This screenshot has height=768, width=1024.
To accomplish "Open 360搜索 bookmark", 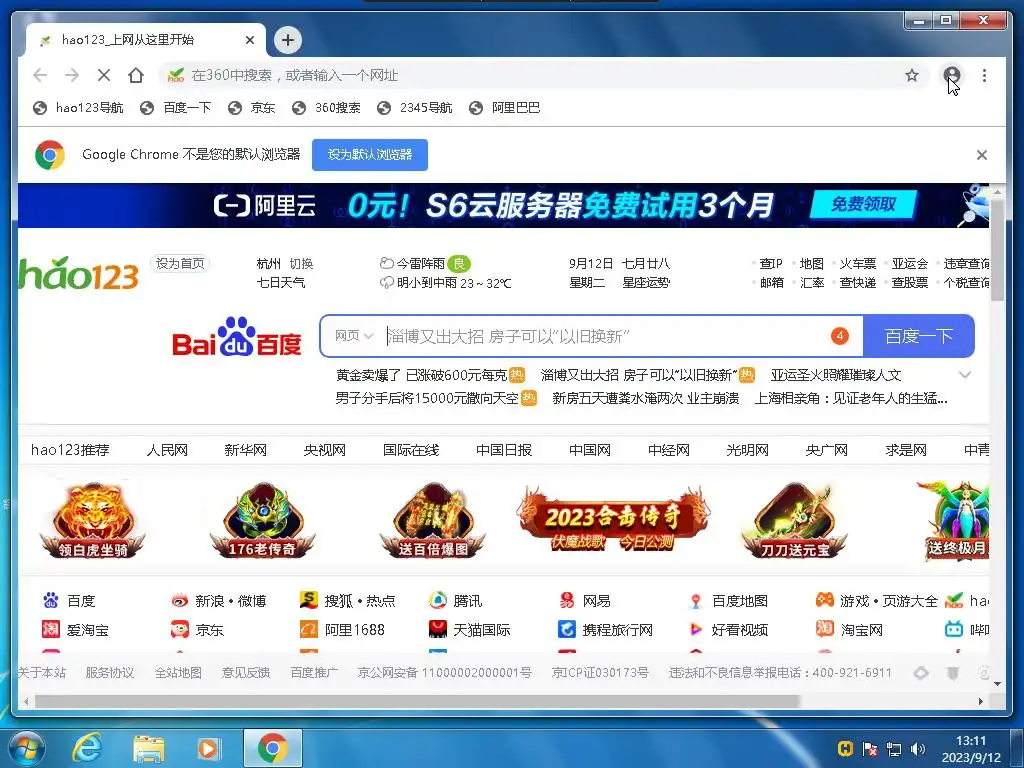I will pos(327,108).
